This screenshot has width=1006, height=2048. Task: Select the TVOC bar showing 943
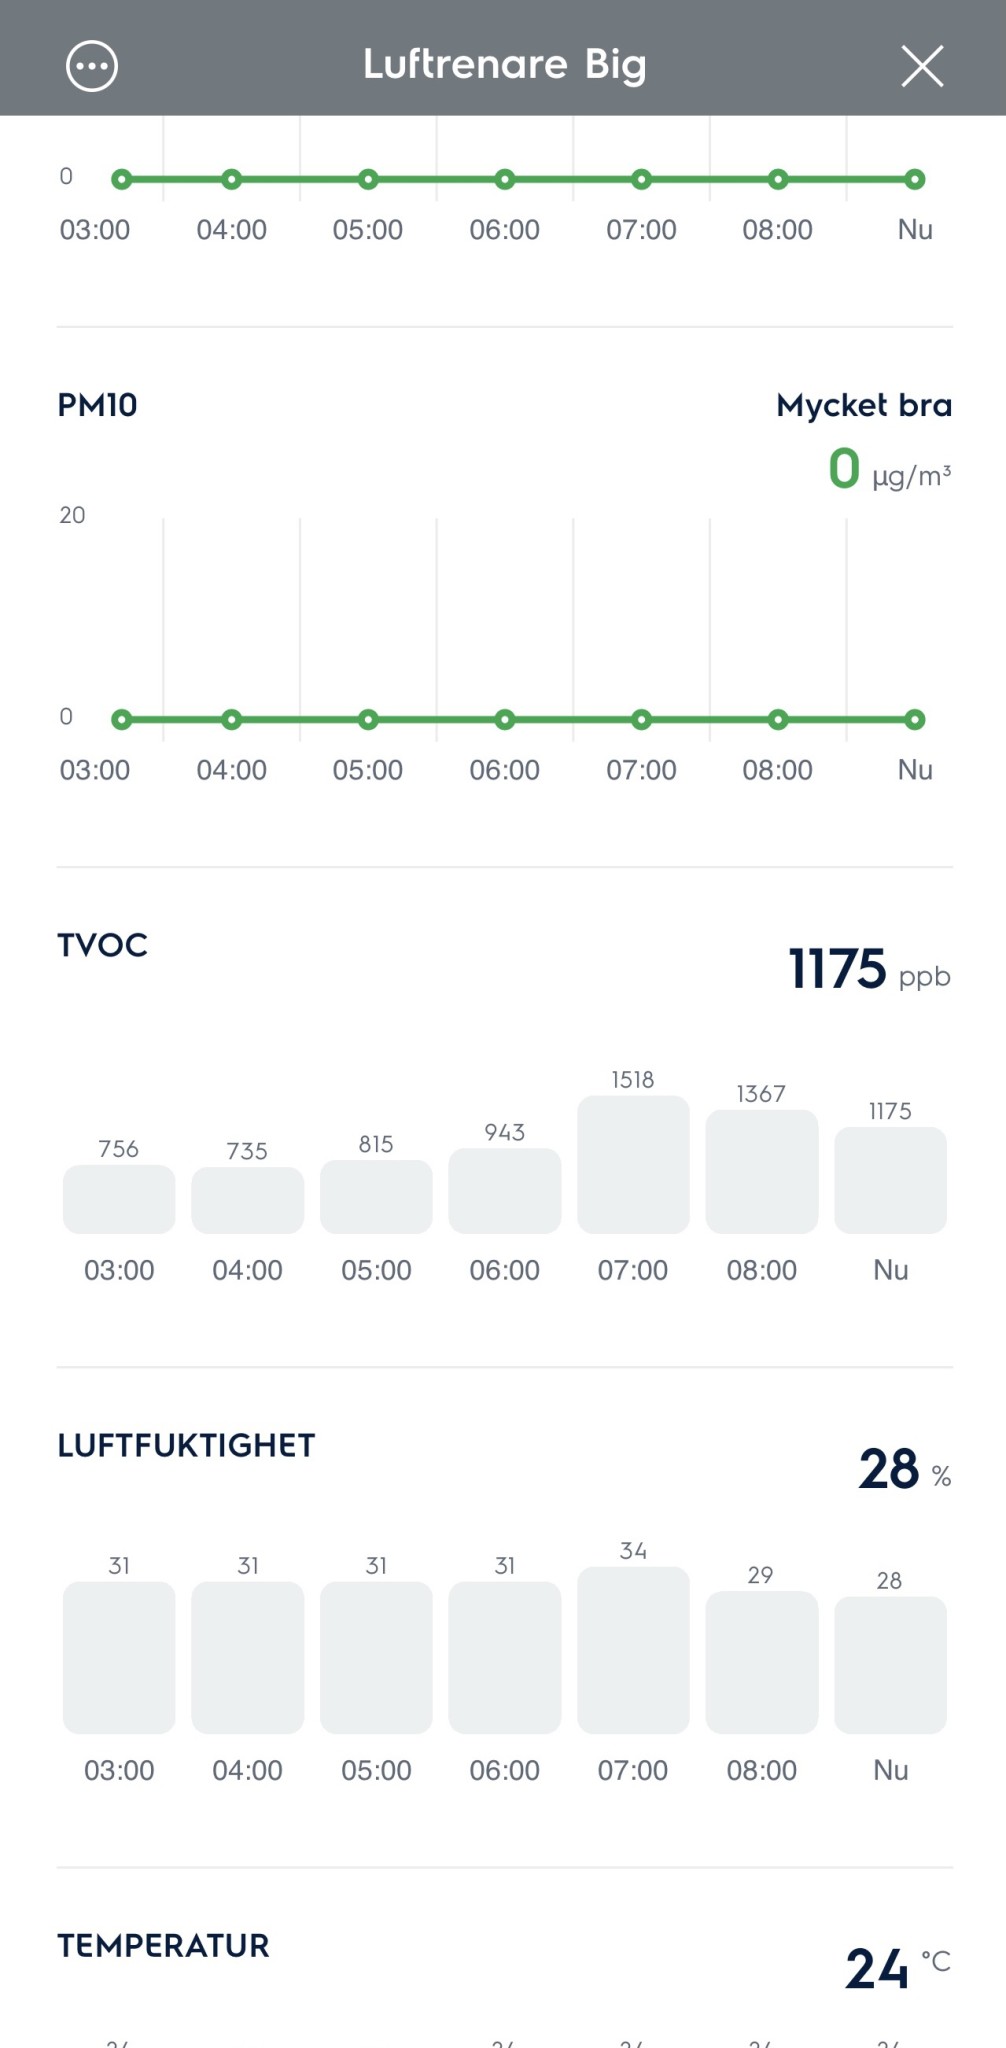click(504, 1190)
